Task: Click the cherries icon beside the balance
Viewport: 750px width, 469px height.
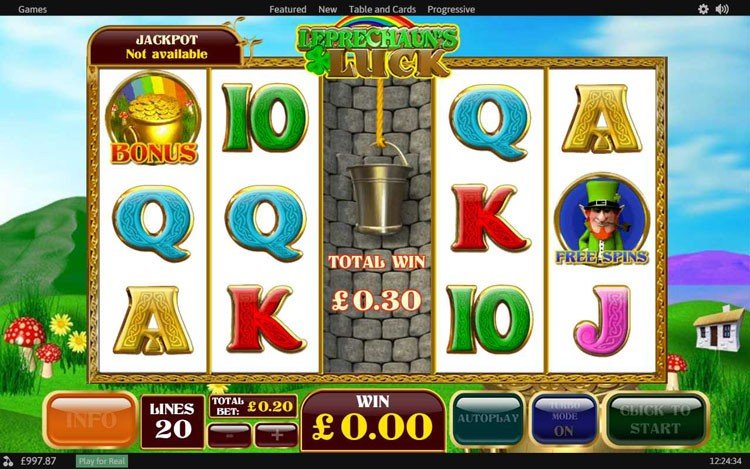Action: pyautogui.click(x=8, y=461)
